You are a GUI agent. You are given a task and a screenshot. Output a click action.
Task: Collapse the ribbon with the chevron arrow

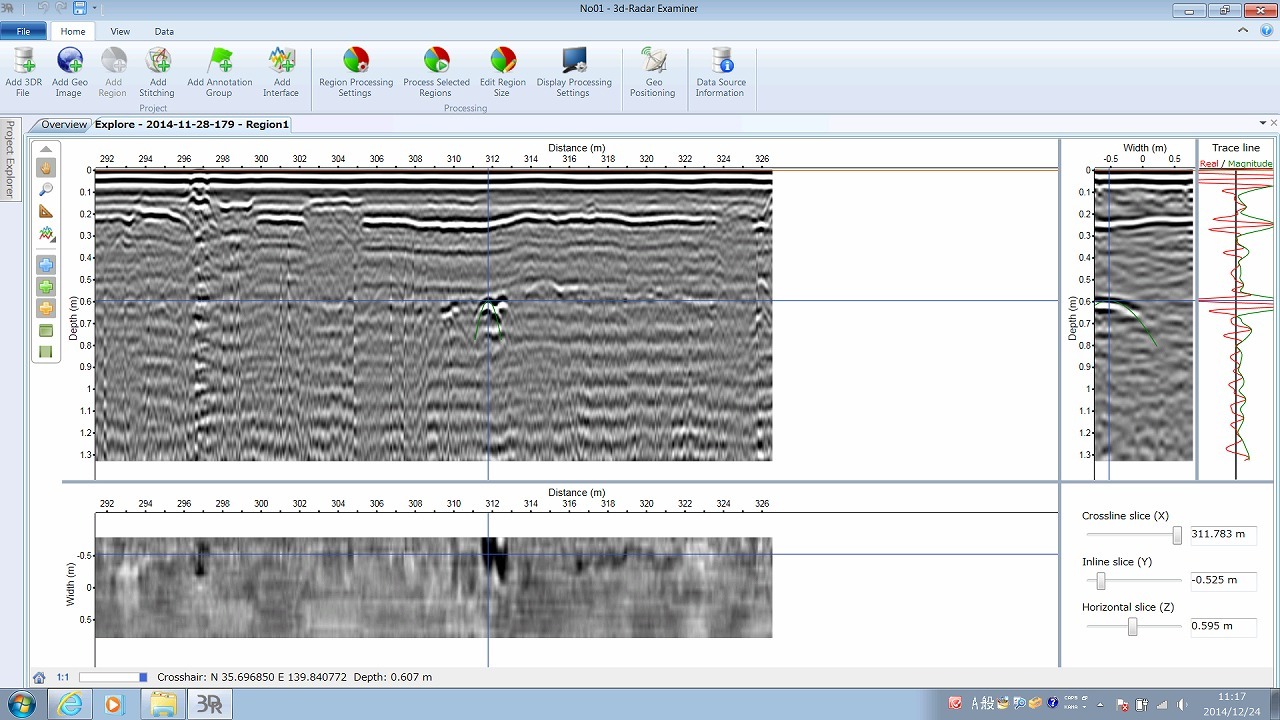[1244, 31]
